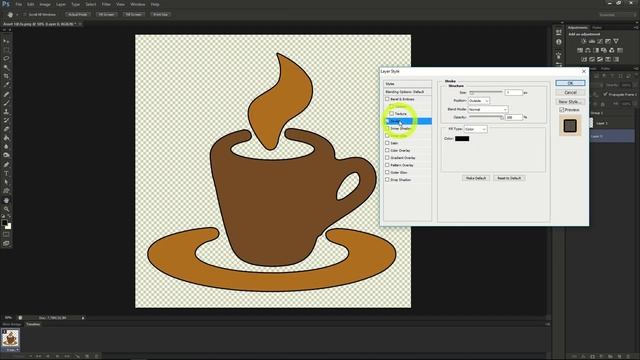
Task: Select the History Brush tool
Action: point(6,120)
